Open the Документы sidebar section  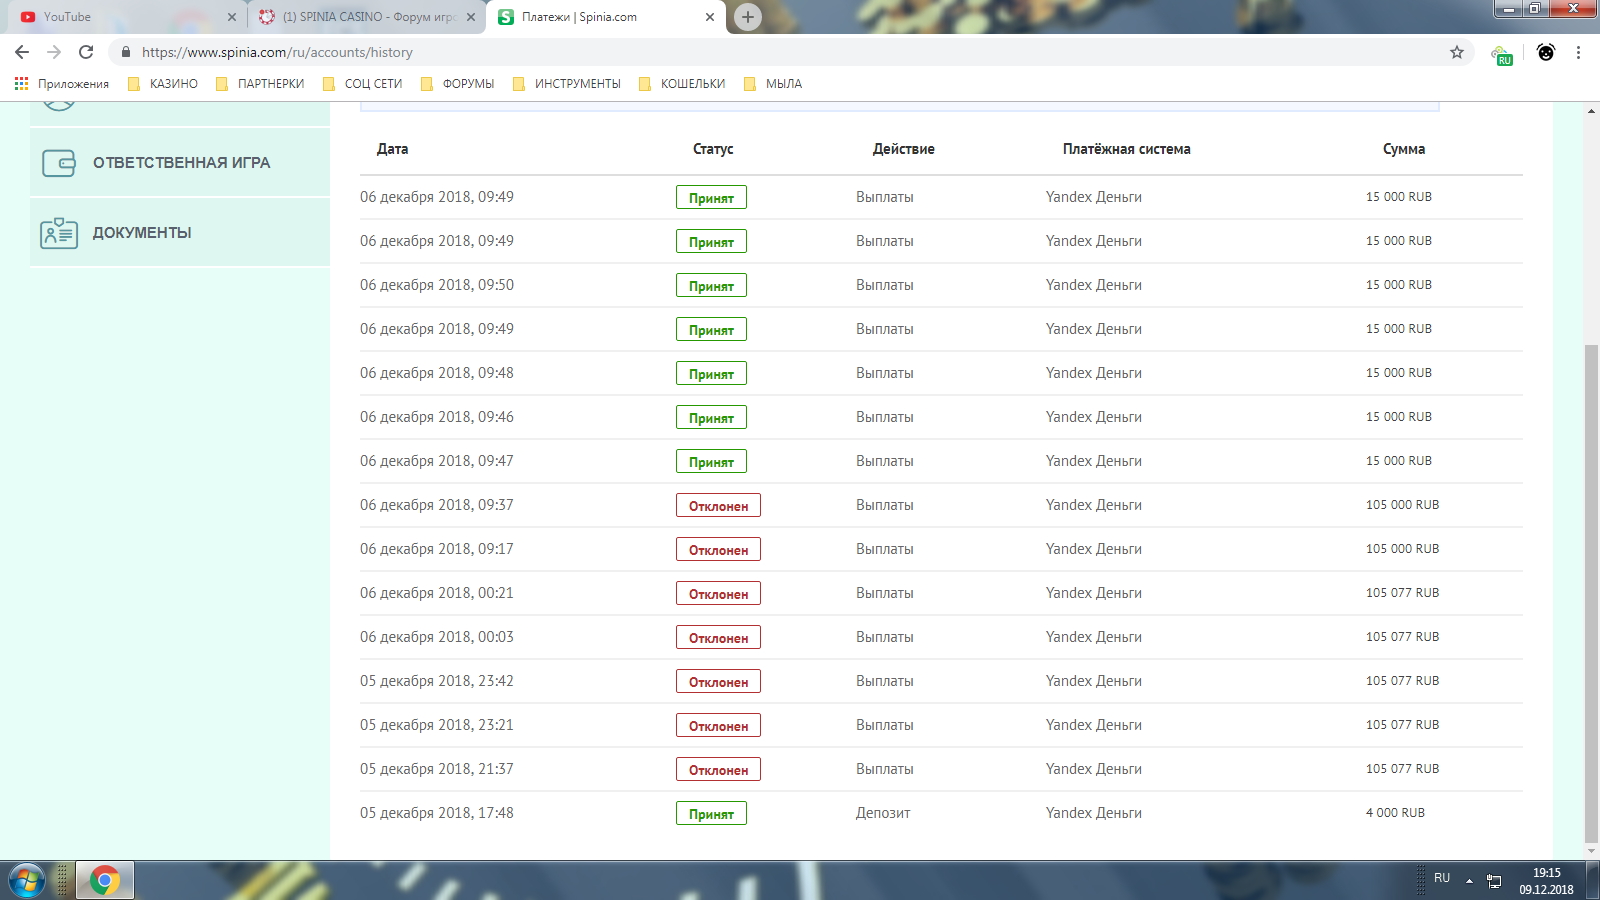[180, 232]
